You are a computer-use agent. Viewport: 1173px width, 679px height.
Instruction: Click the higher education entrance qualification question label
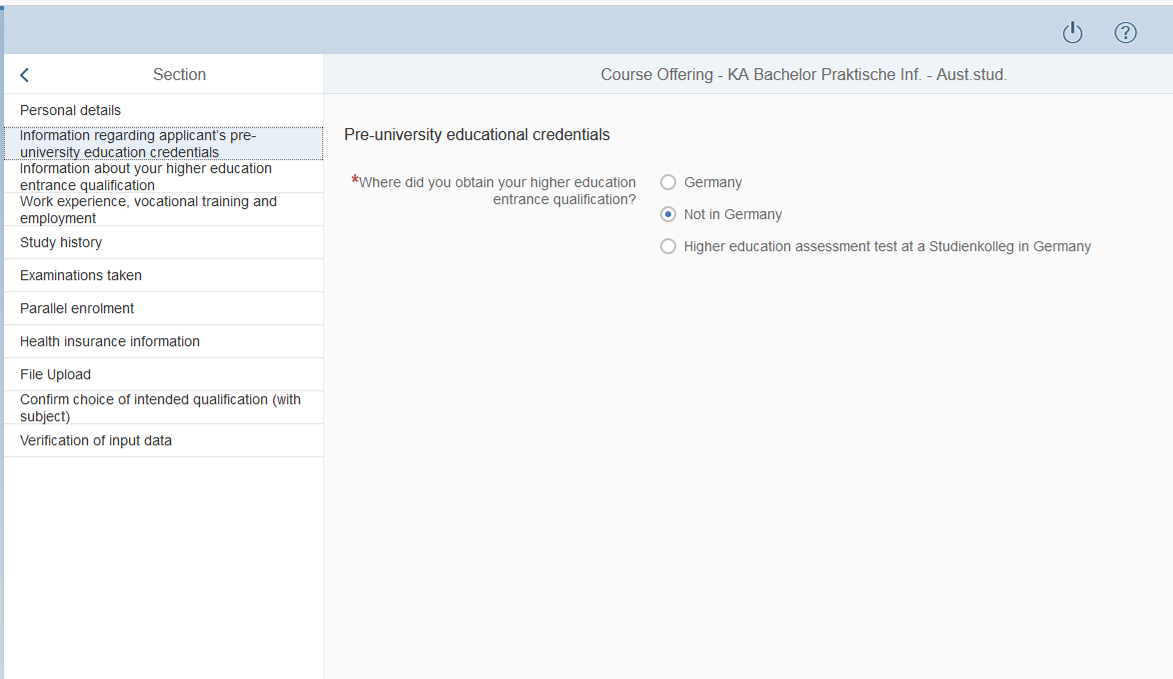click(x=497, y=190)
